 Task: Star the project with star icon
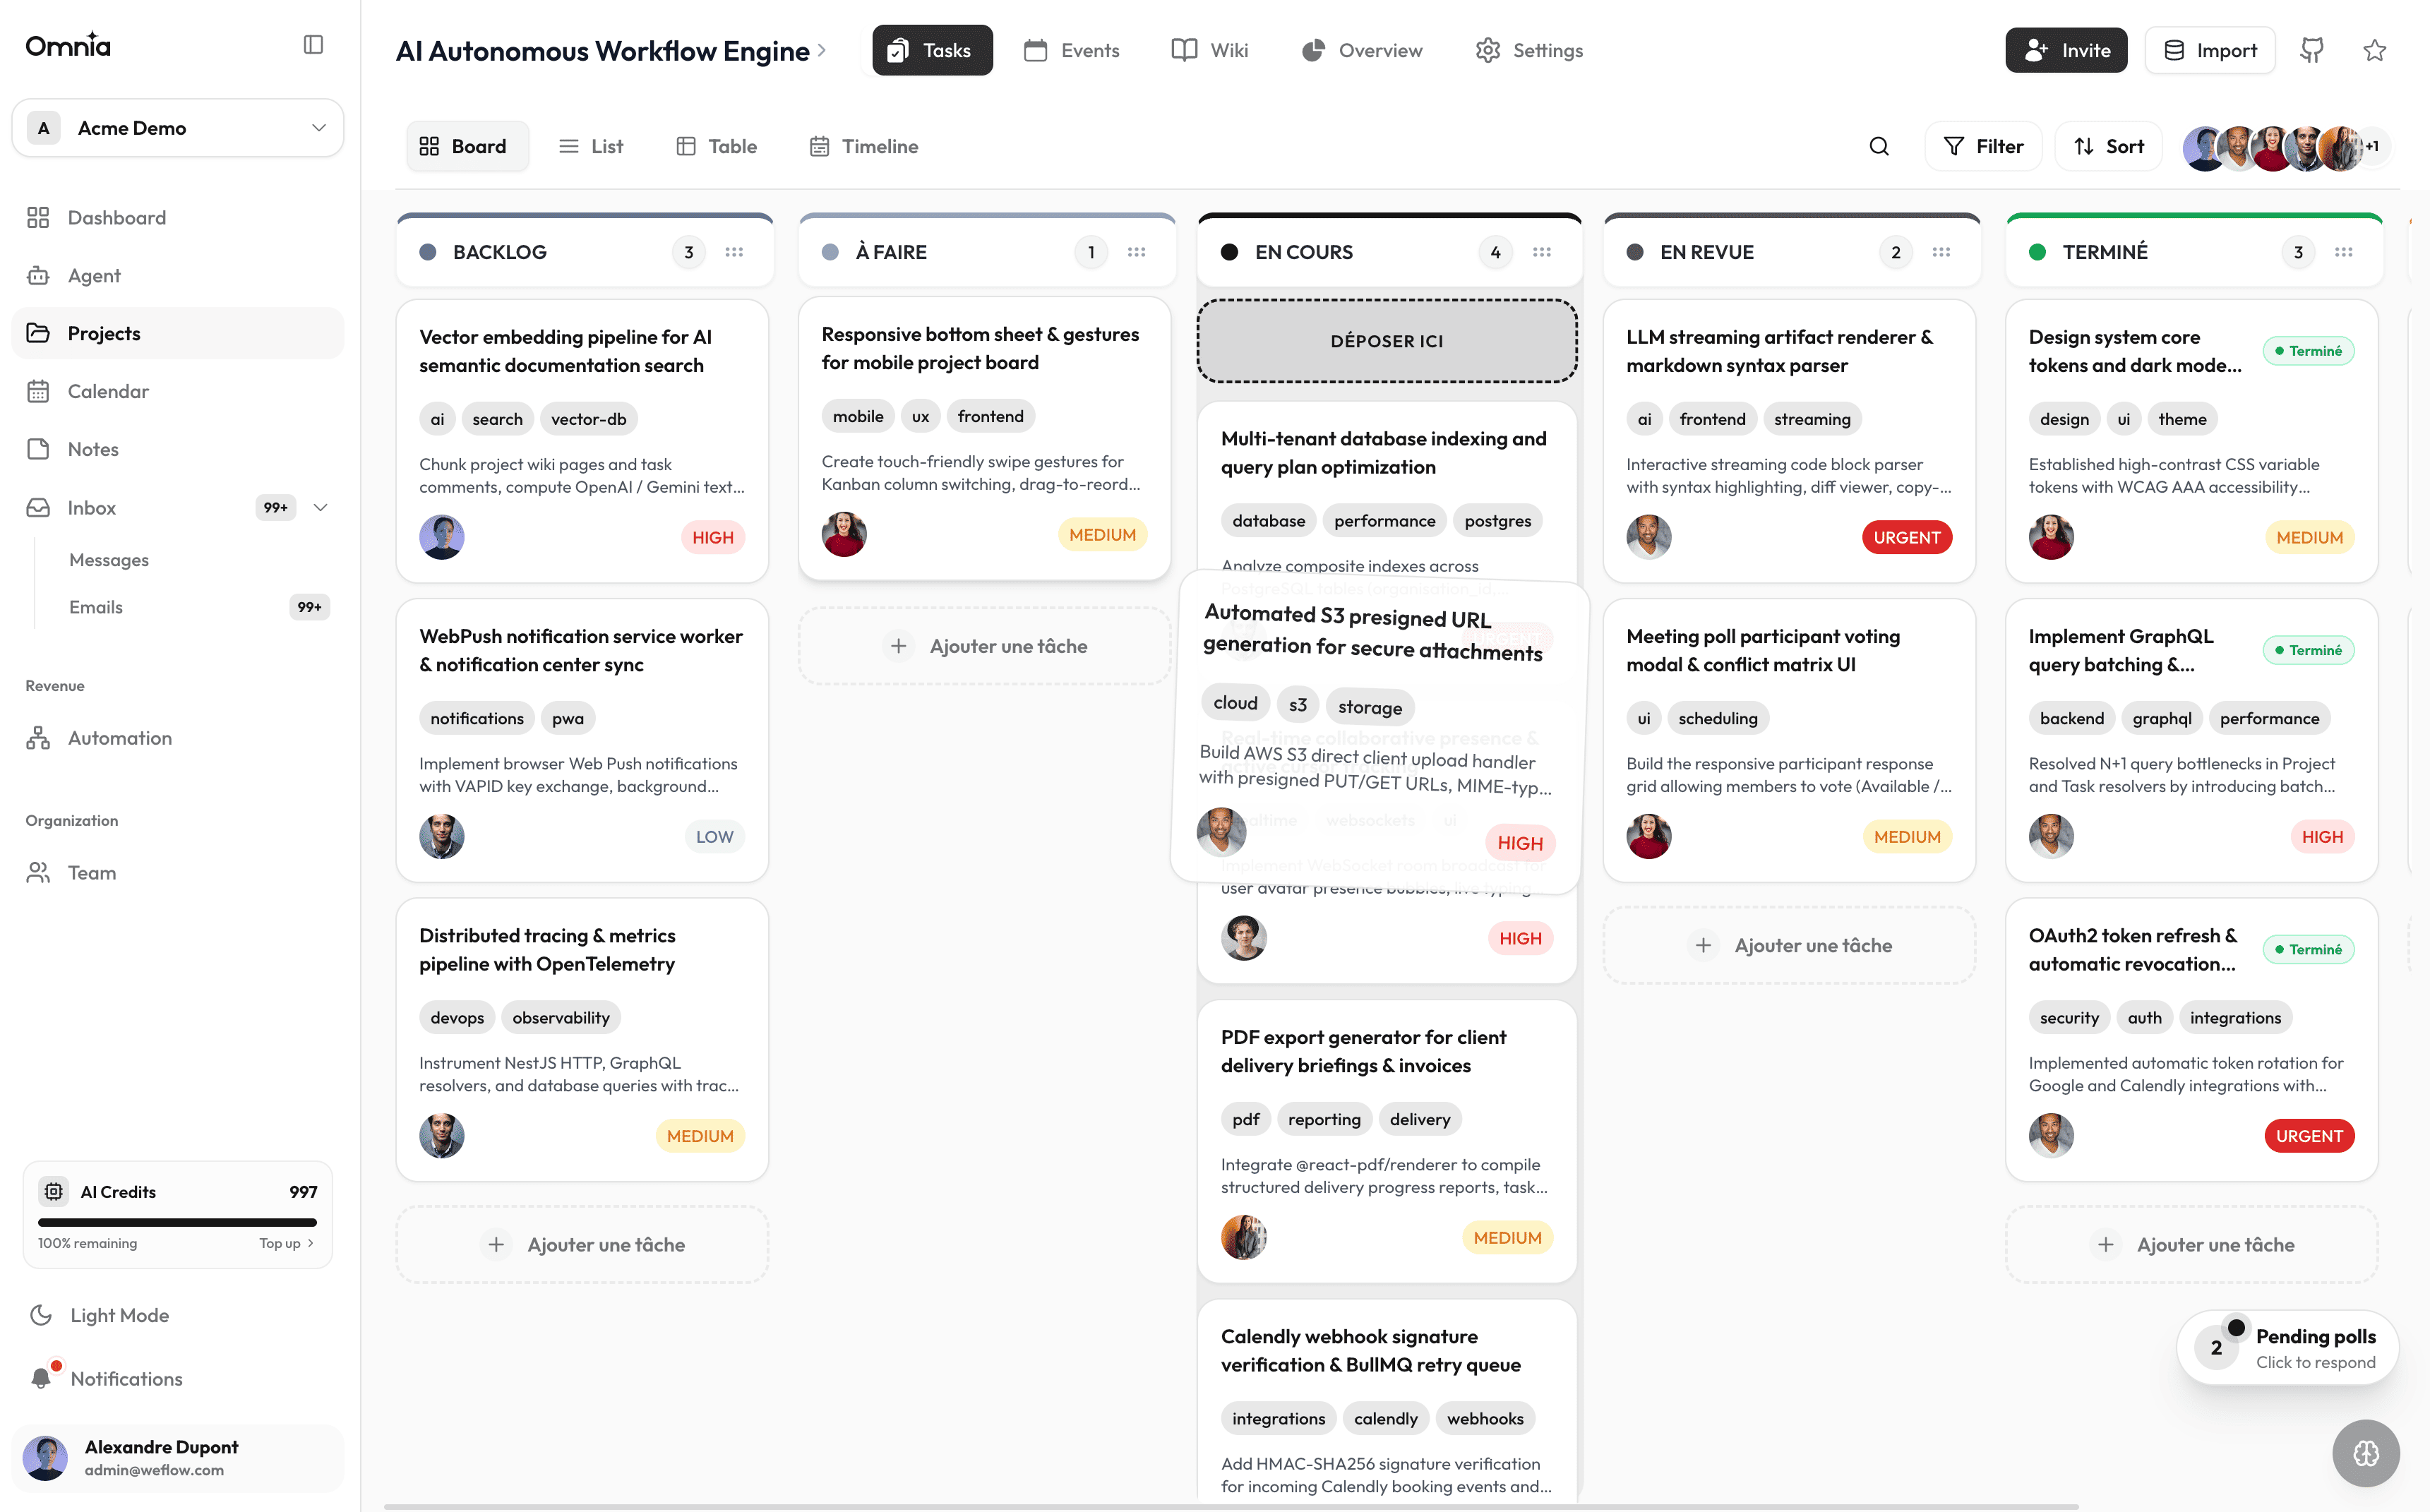[x=2375, y=50]
